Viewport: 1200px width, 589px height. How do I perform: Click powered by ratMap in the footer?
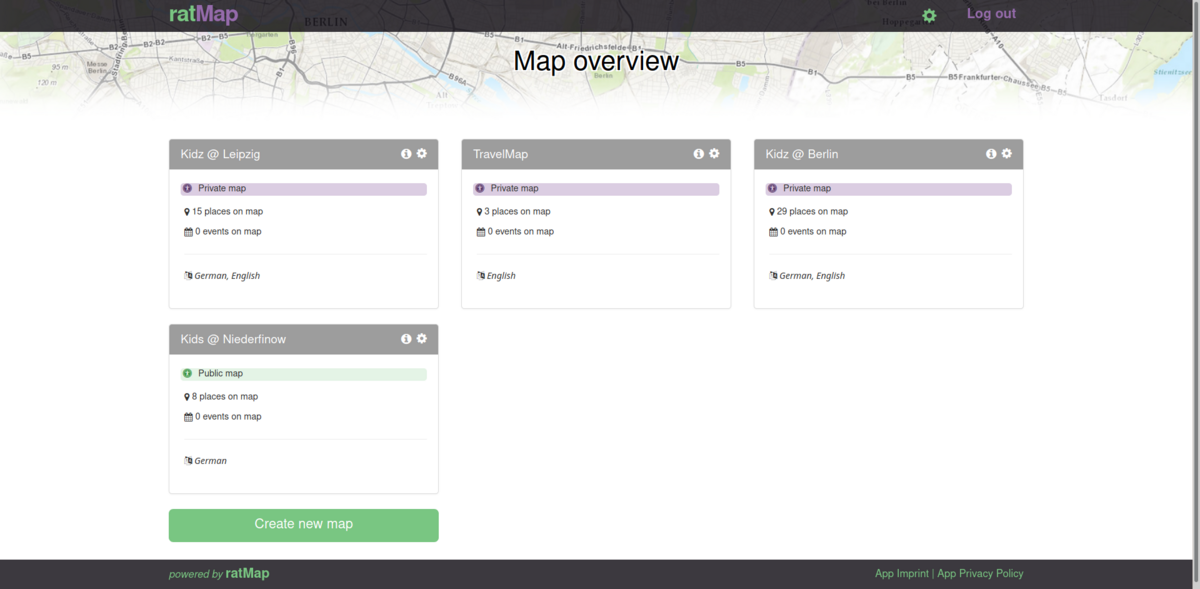[x=219, y=573]
